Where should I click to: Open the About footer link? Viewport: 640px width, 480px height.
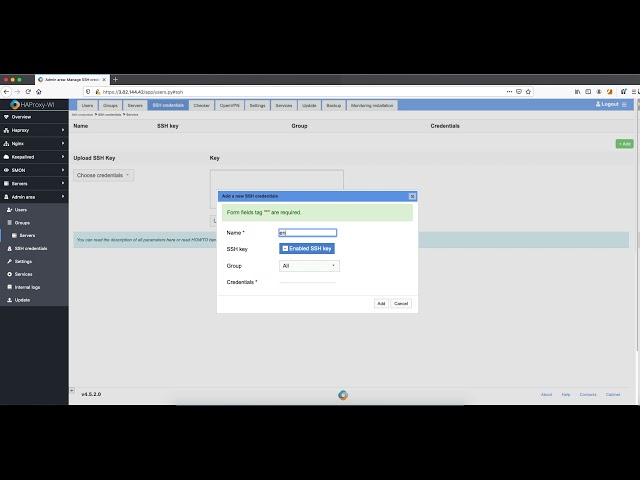pyautogui.click(x=547, y=395)
